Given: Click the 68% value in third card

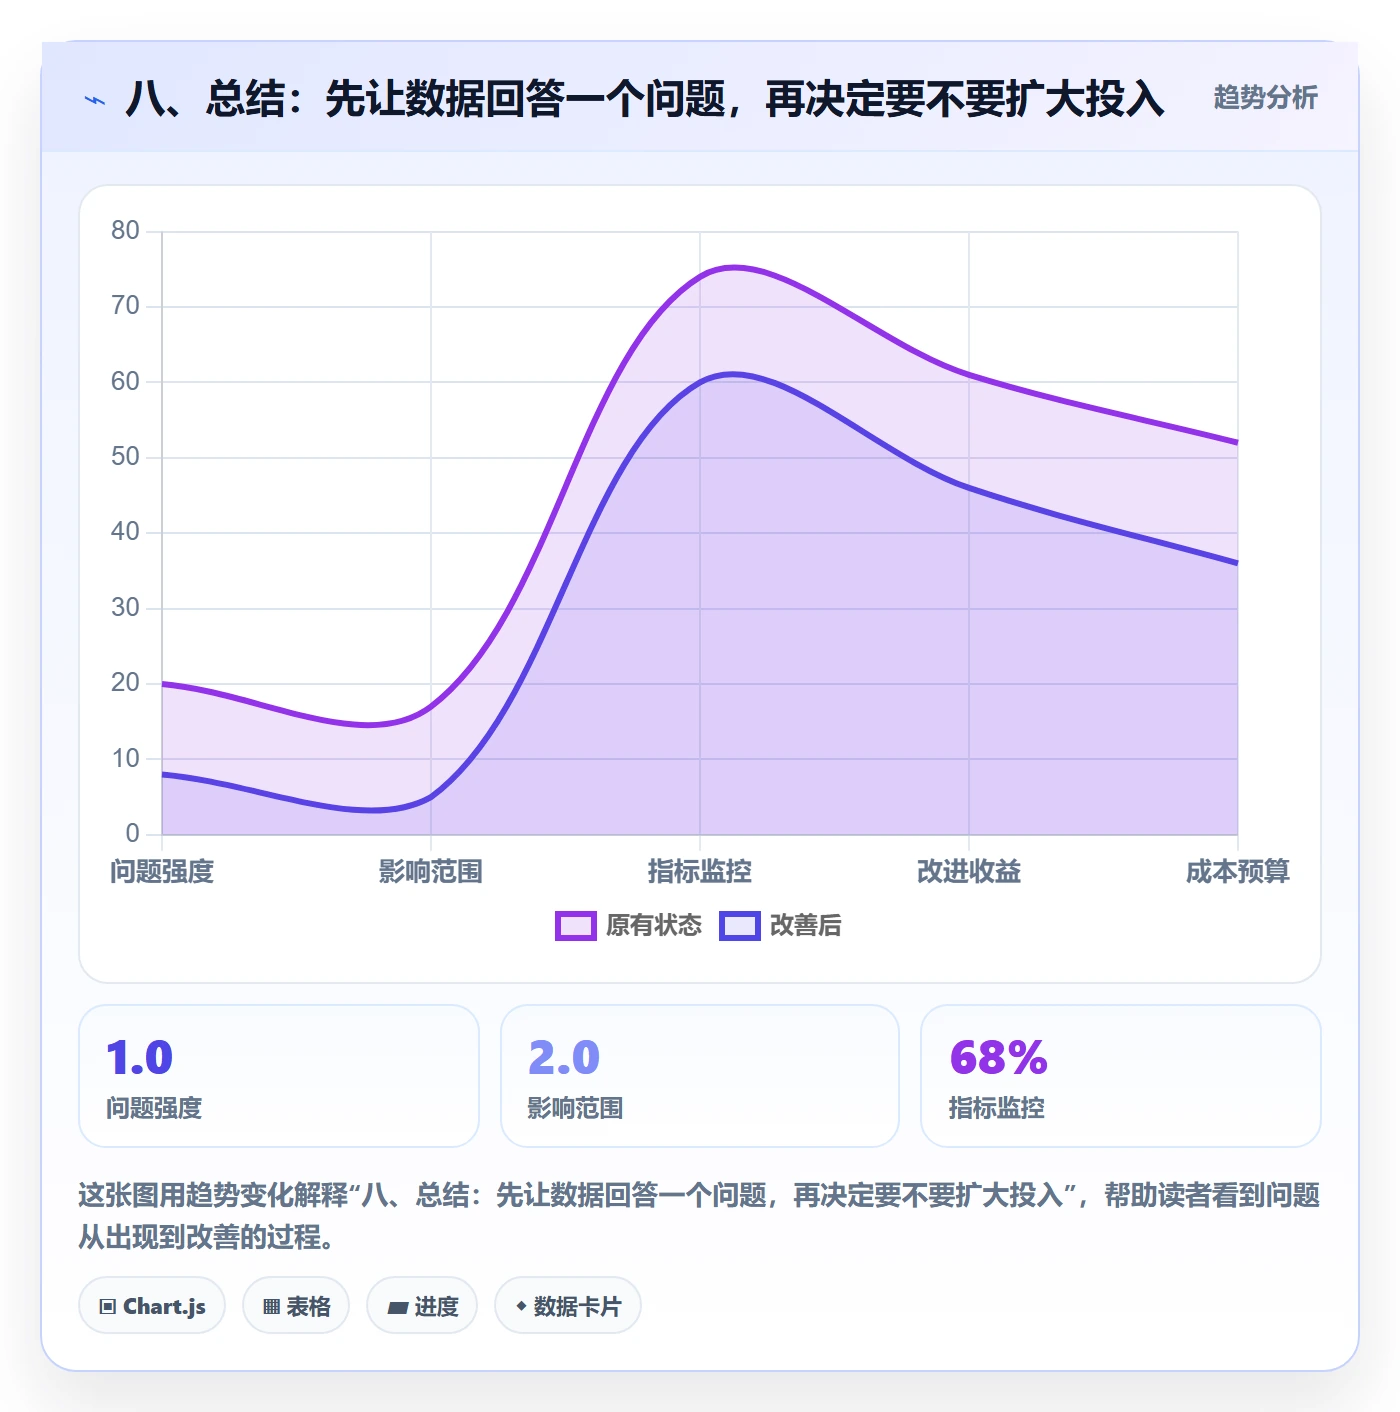Looking at the screenshot, I should point(998,1058).
